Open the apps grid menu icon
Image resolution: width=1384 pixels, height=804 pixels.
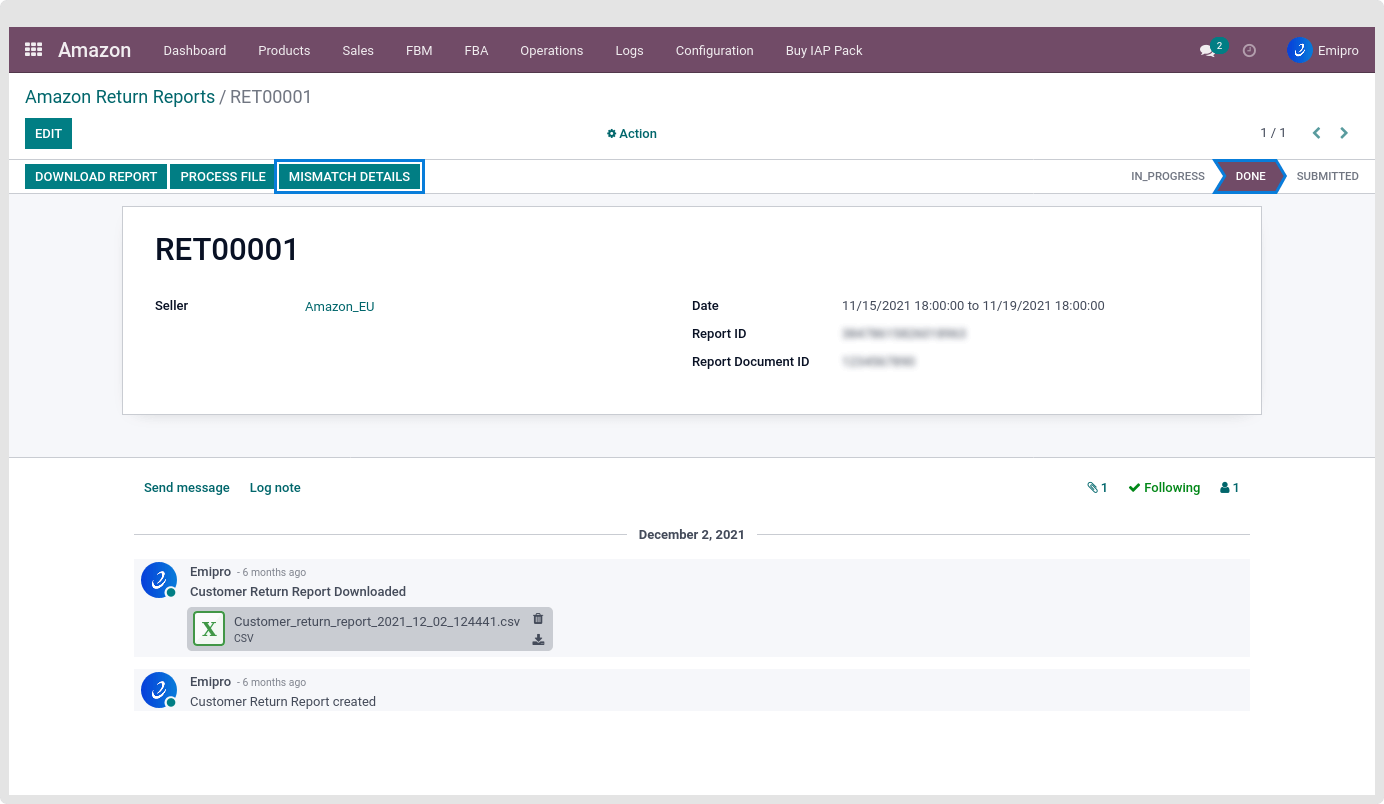click(x=33, y=50)
